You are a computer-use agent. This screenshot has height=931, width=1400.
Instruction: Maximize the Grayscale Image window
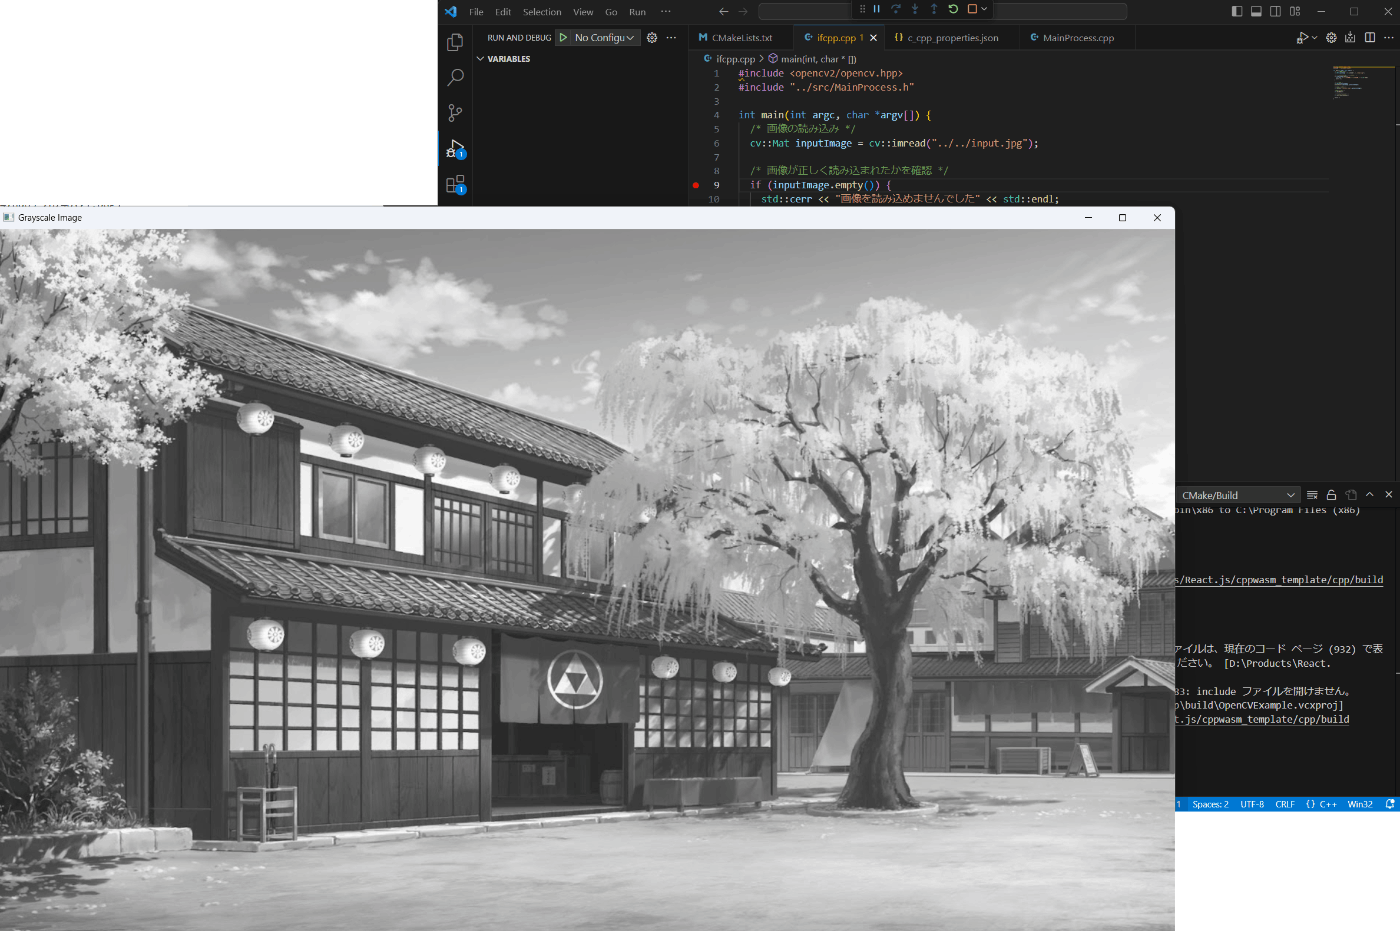(1122, 217)
